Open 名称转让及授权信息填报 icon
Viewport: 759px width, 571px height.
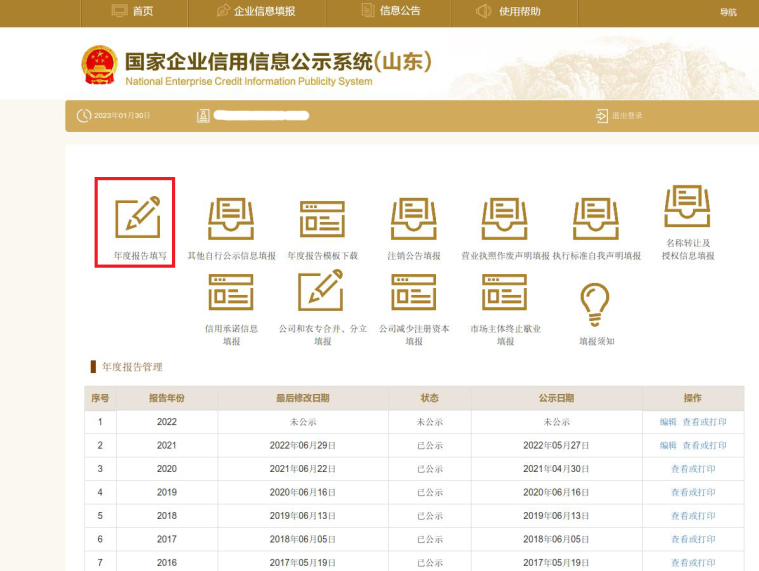(688, 207)
